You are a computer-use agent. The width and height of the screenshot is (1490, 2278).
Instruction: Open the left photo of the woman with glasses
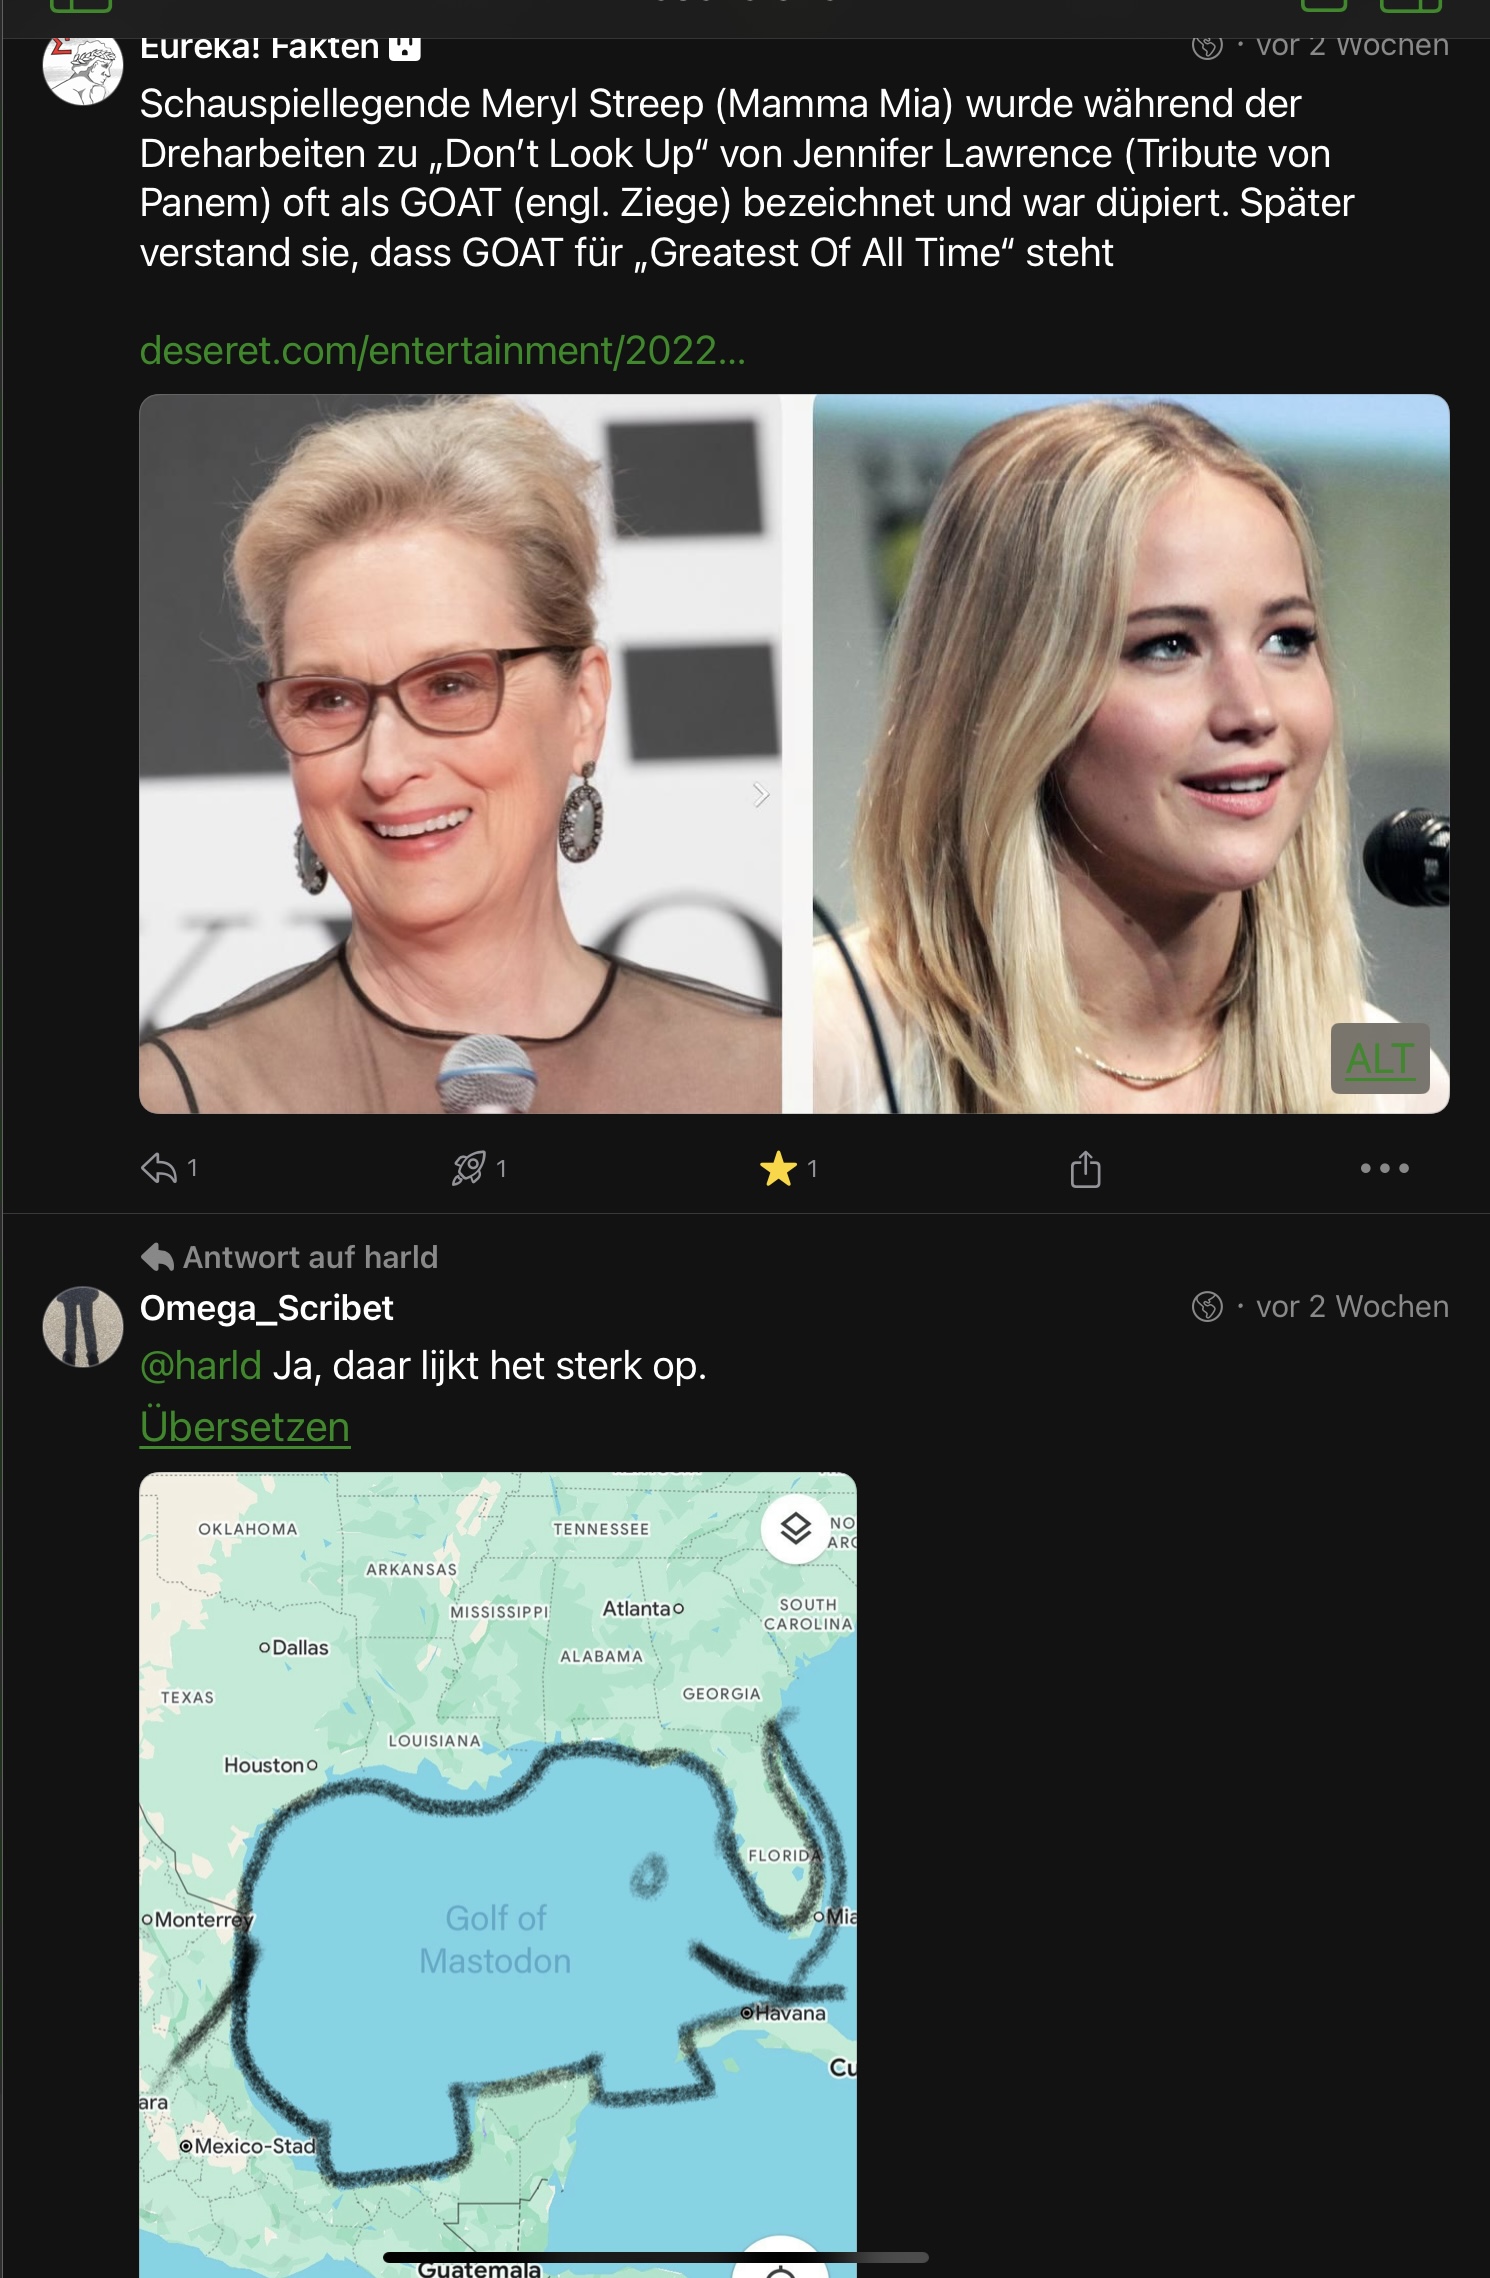coord(460,754)
